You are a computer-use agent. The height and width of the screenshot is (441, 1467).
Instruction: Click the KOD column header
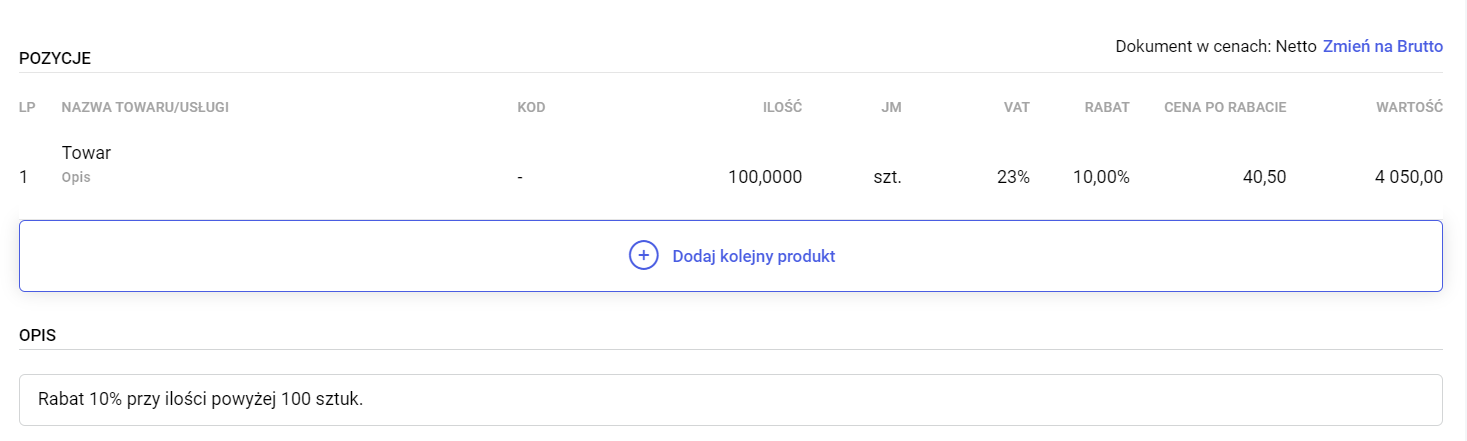pos(531,107)
